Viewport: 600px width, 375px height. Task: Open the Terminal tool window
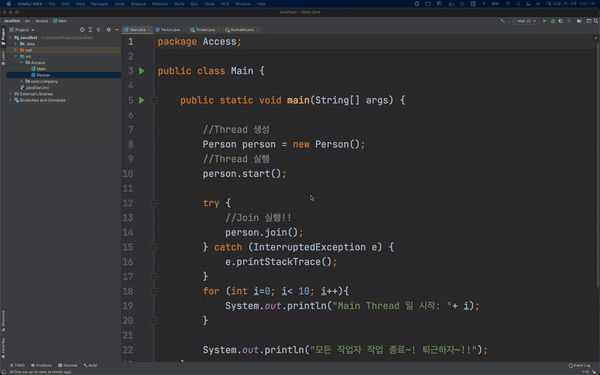pos(68,365)
